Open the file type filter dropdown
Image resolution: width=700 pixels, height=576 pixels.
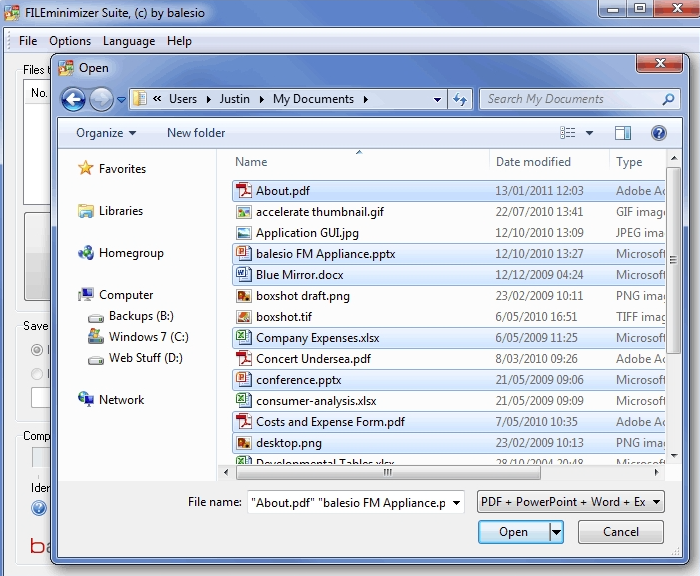point(570,502)
